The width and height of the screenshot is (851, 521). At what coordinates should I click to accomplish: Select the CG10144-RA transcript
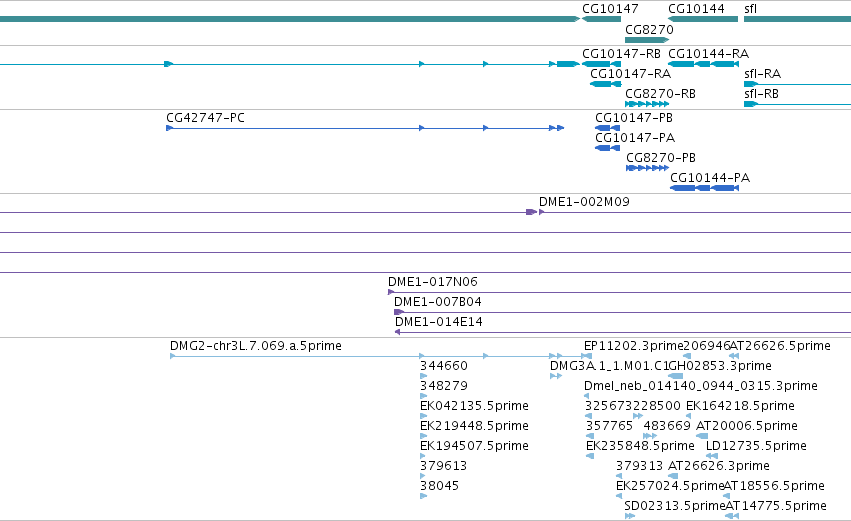703,64
